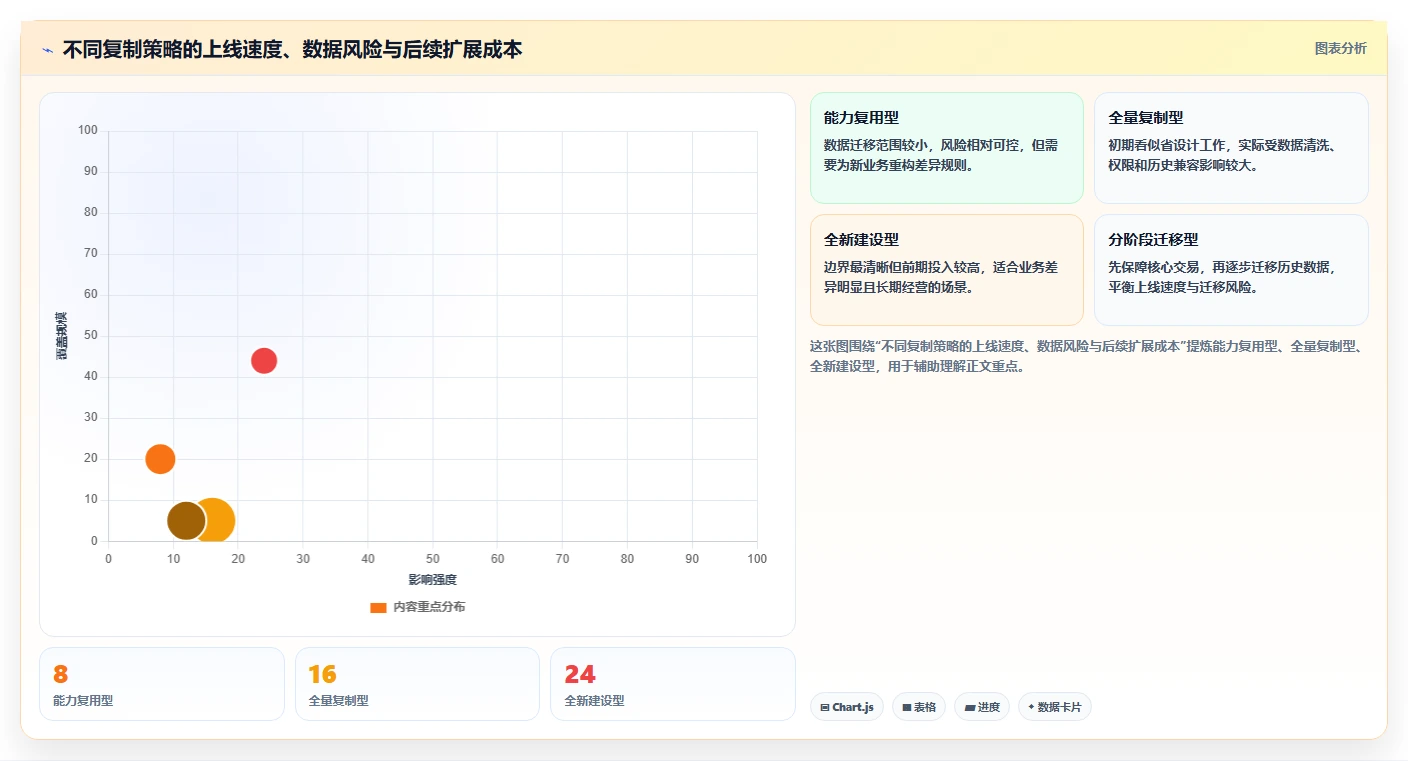
Task: Click the 能力复用型 label under number 8
Action: pos(83,701)
